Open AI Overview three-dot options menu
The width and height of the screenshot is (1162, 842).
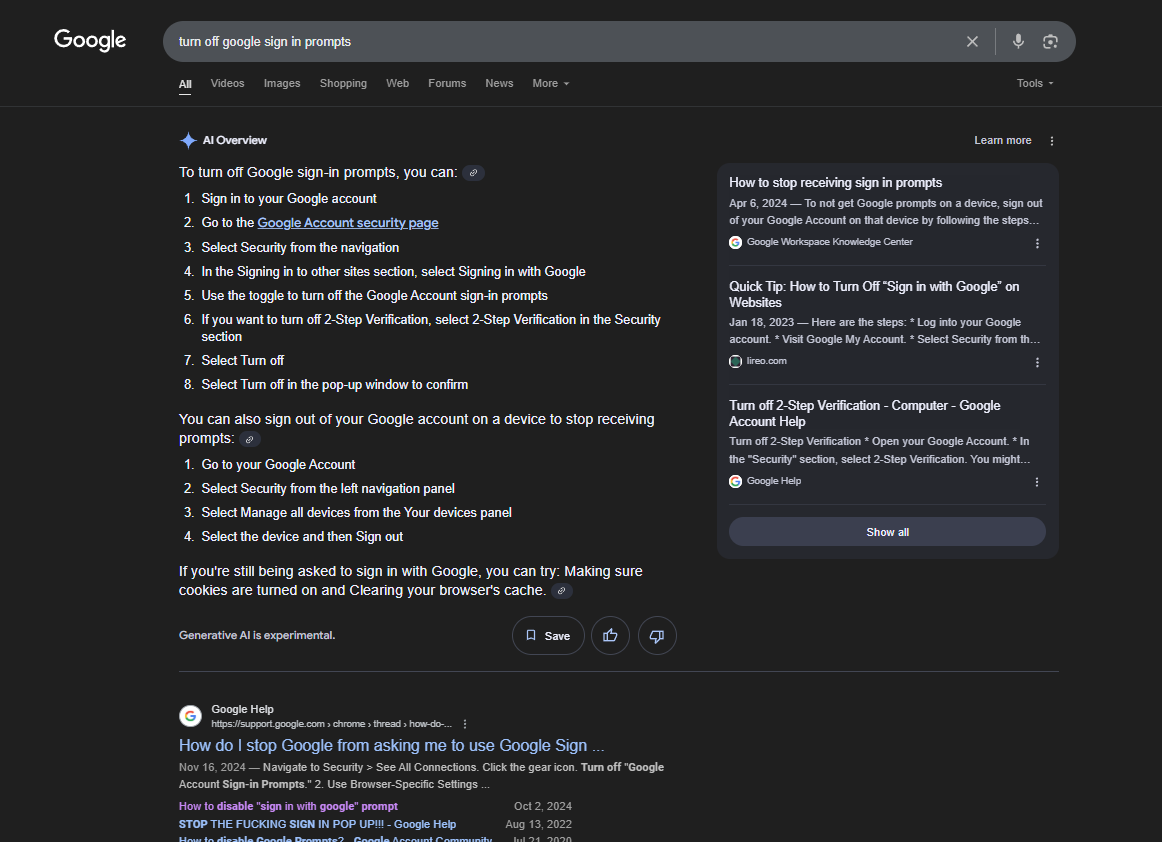1051,141
